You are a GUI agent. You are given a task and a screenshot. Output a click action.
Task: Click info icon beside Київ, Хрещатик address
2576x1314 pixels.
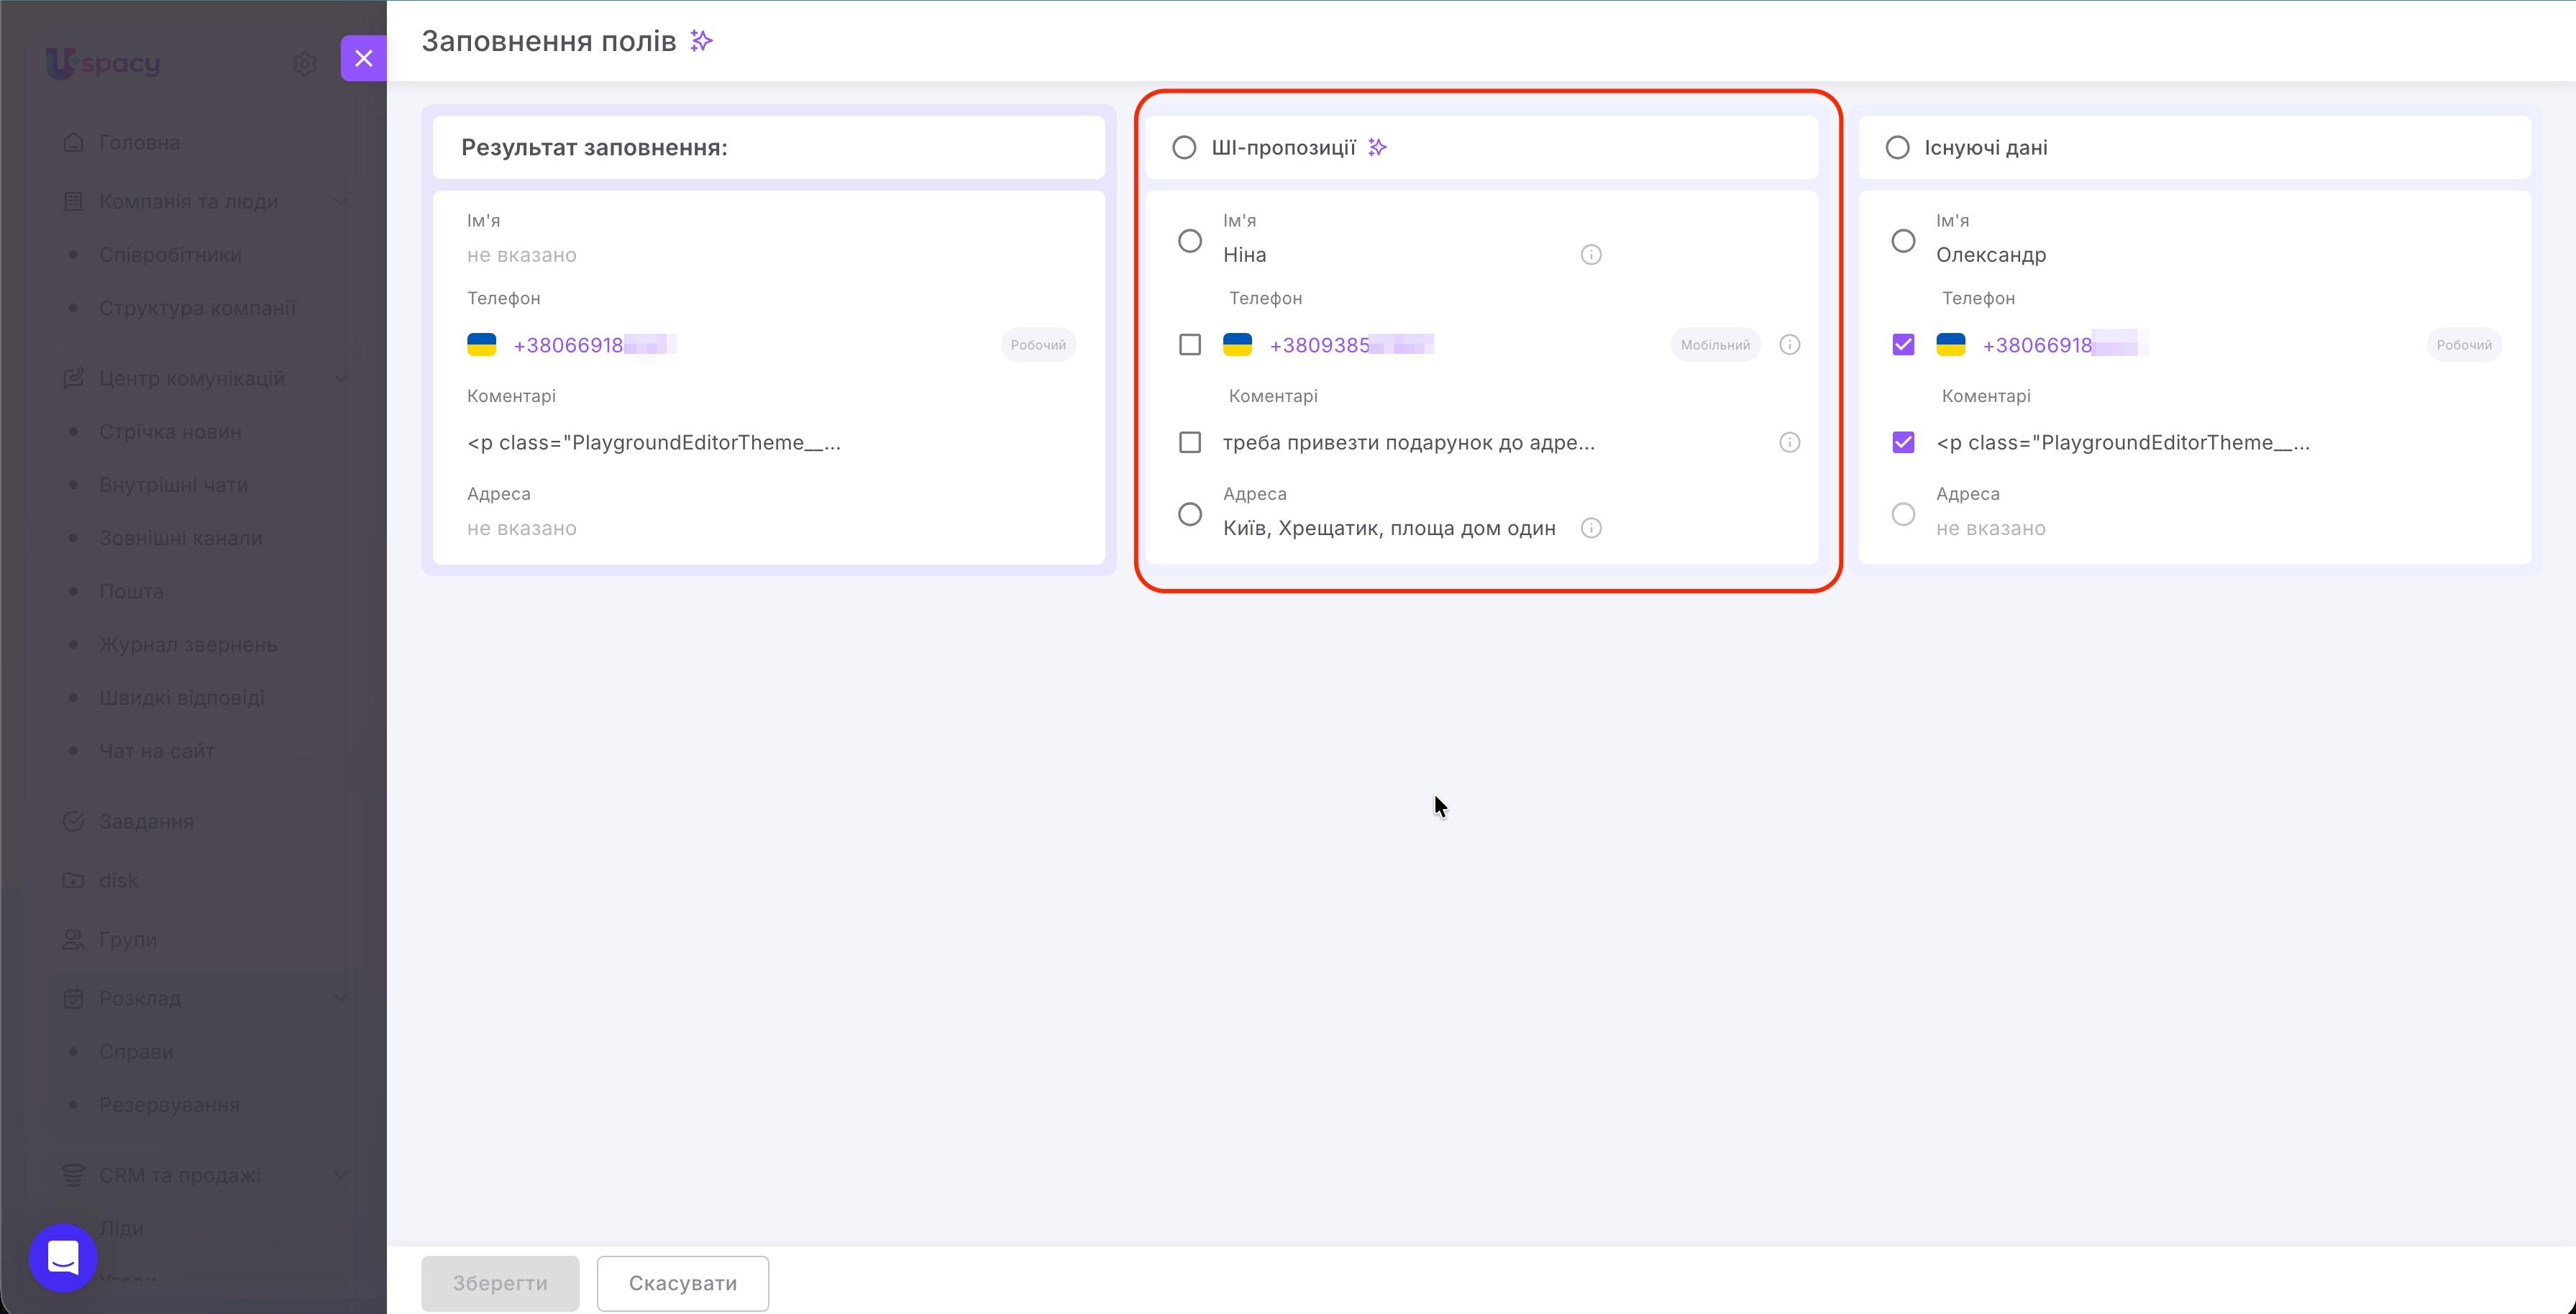point(1591,528)
